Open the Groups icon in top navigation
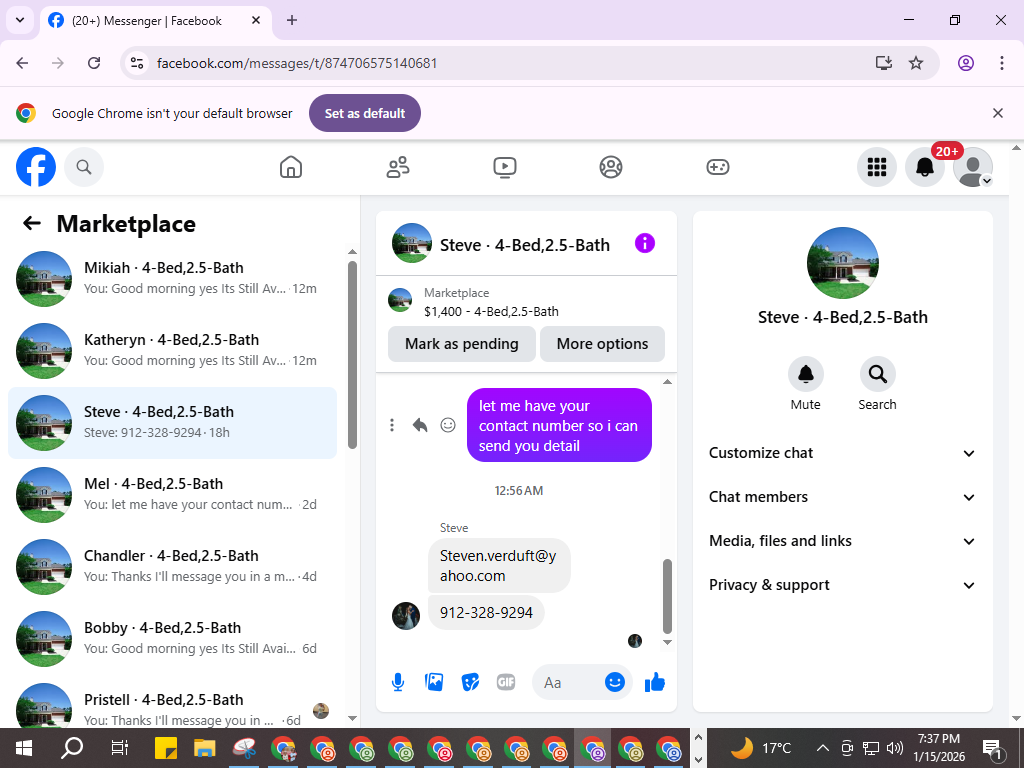The image size is (1024, 768). pyautogui.click(x=611, y=167)
